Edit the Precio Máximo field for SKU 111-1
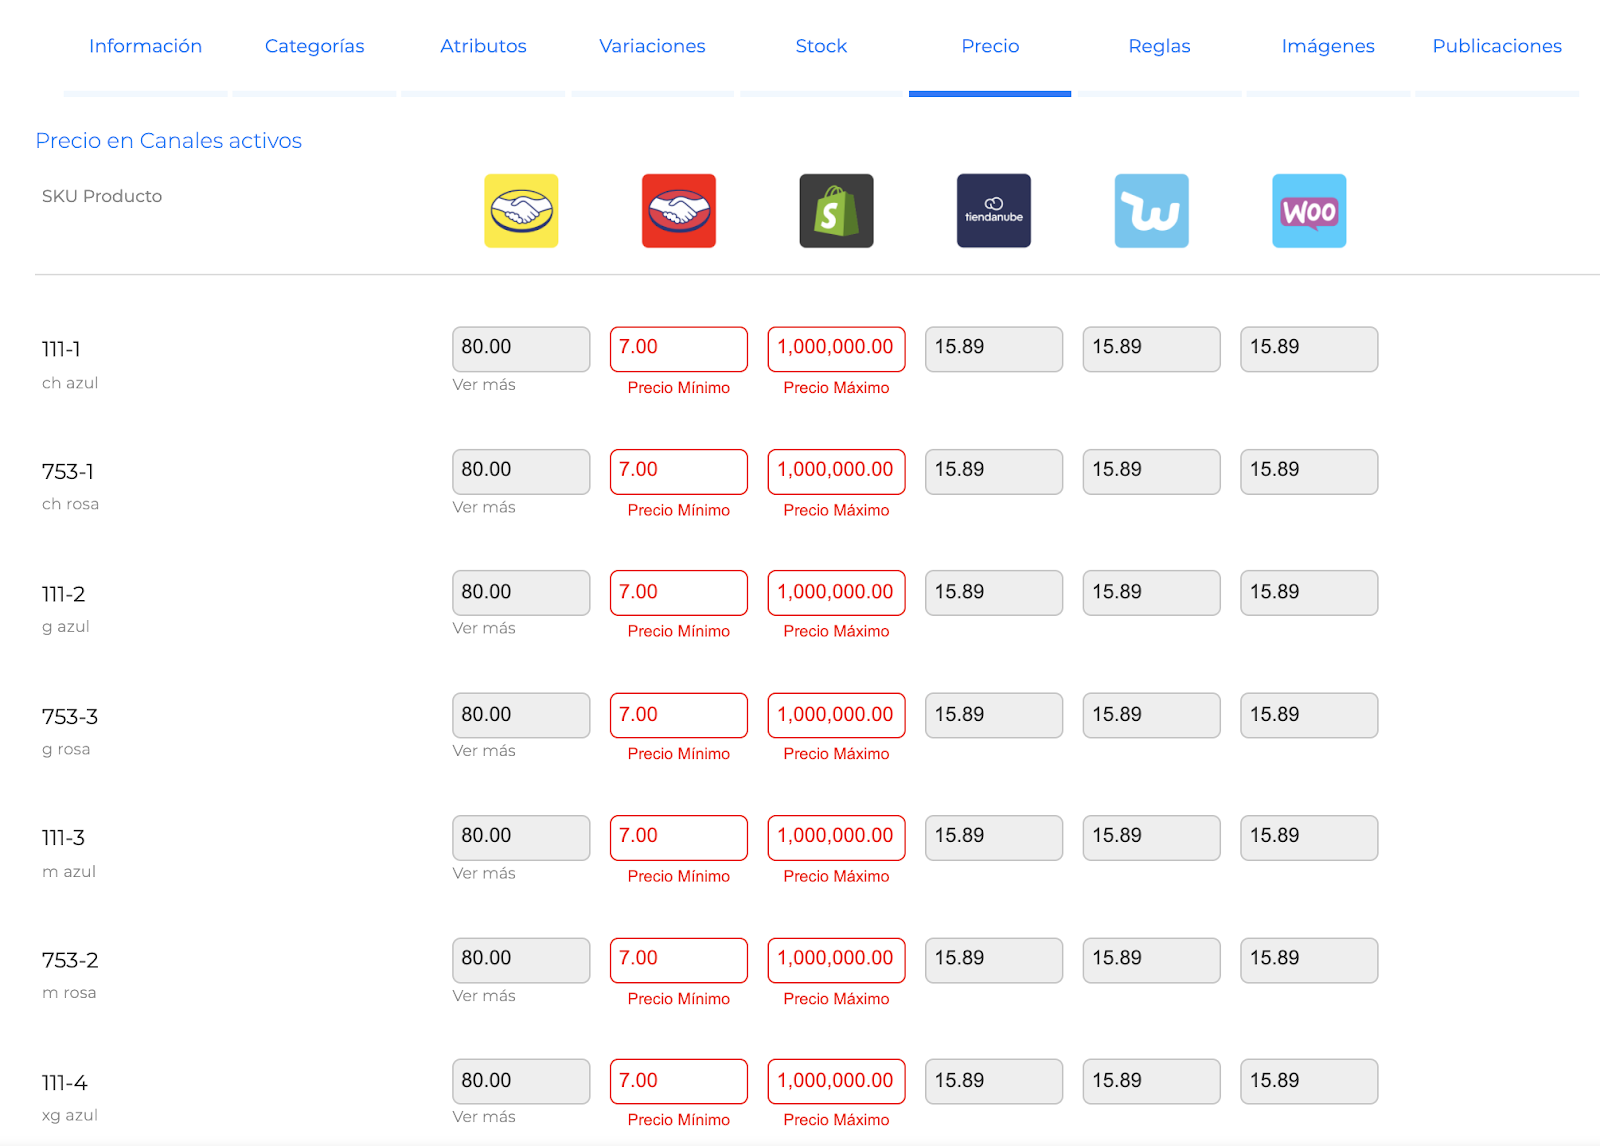Image resolution: width=1600 pixels, height=1146 pixels. (836, 349)
